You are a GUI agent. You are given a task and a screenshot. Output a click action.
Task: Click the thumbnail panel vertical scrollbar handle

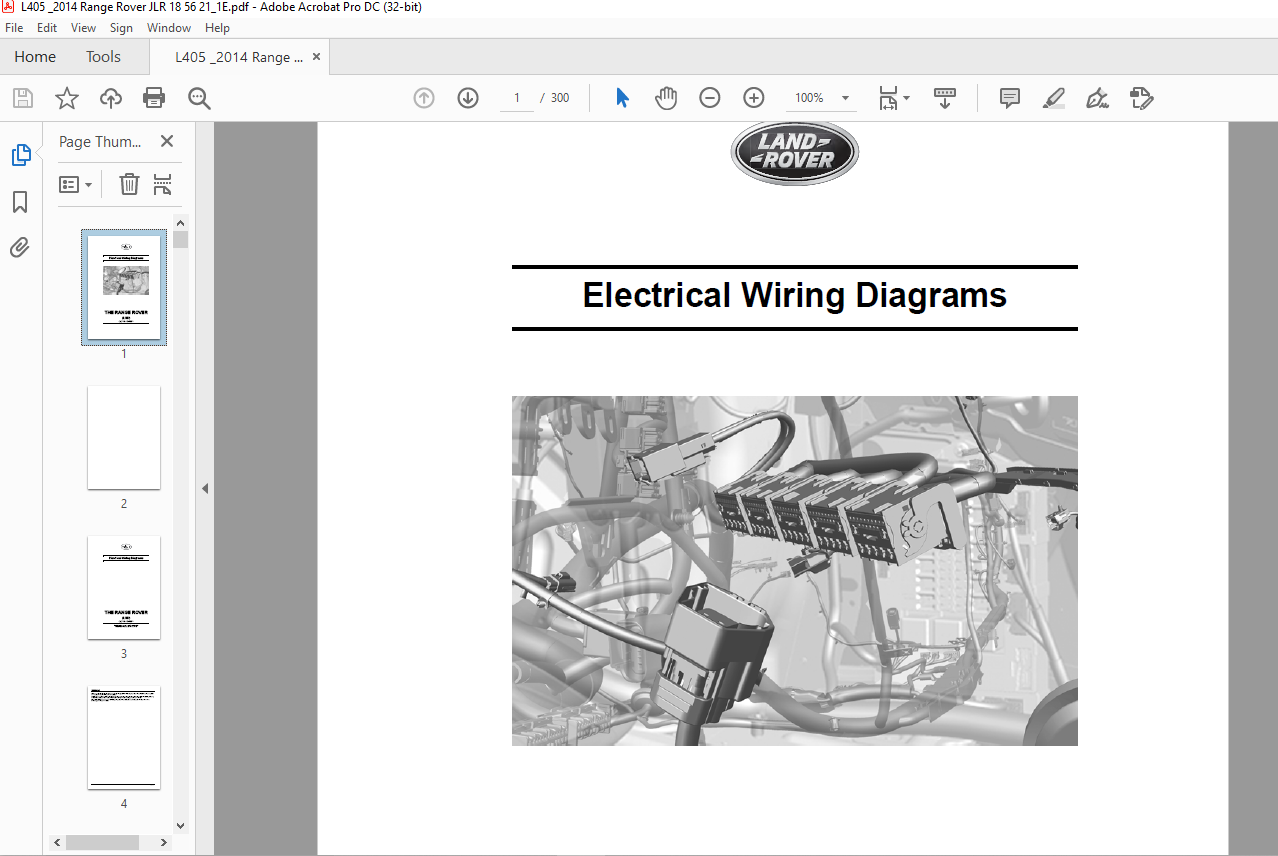(x=180, y=240)
